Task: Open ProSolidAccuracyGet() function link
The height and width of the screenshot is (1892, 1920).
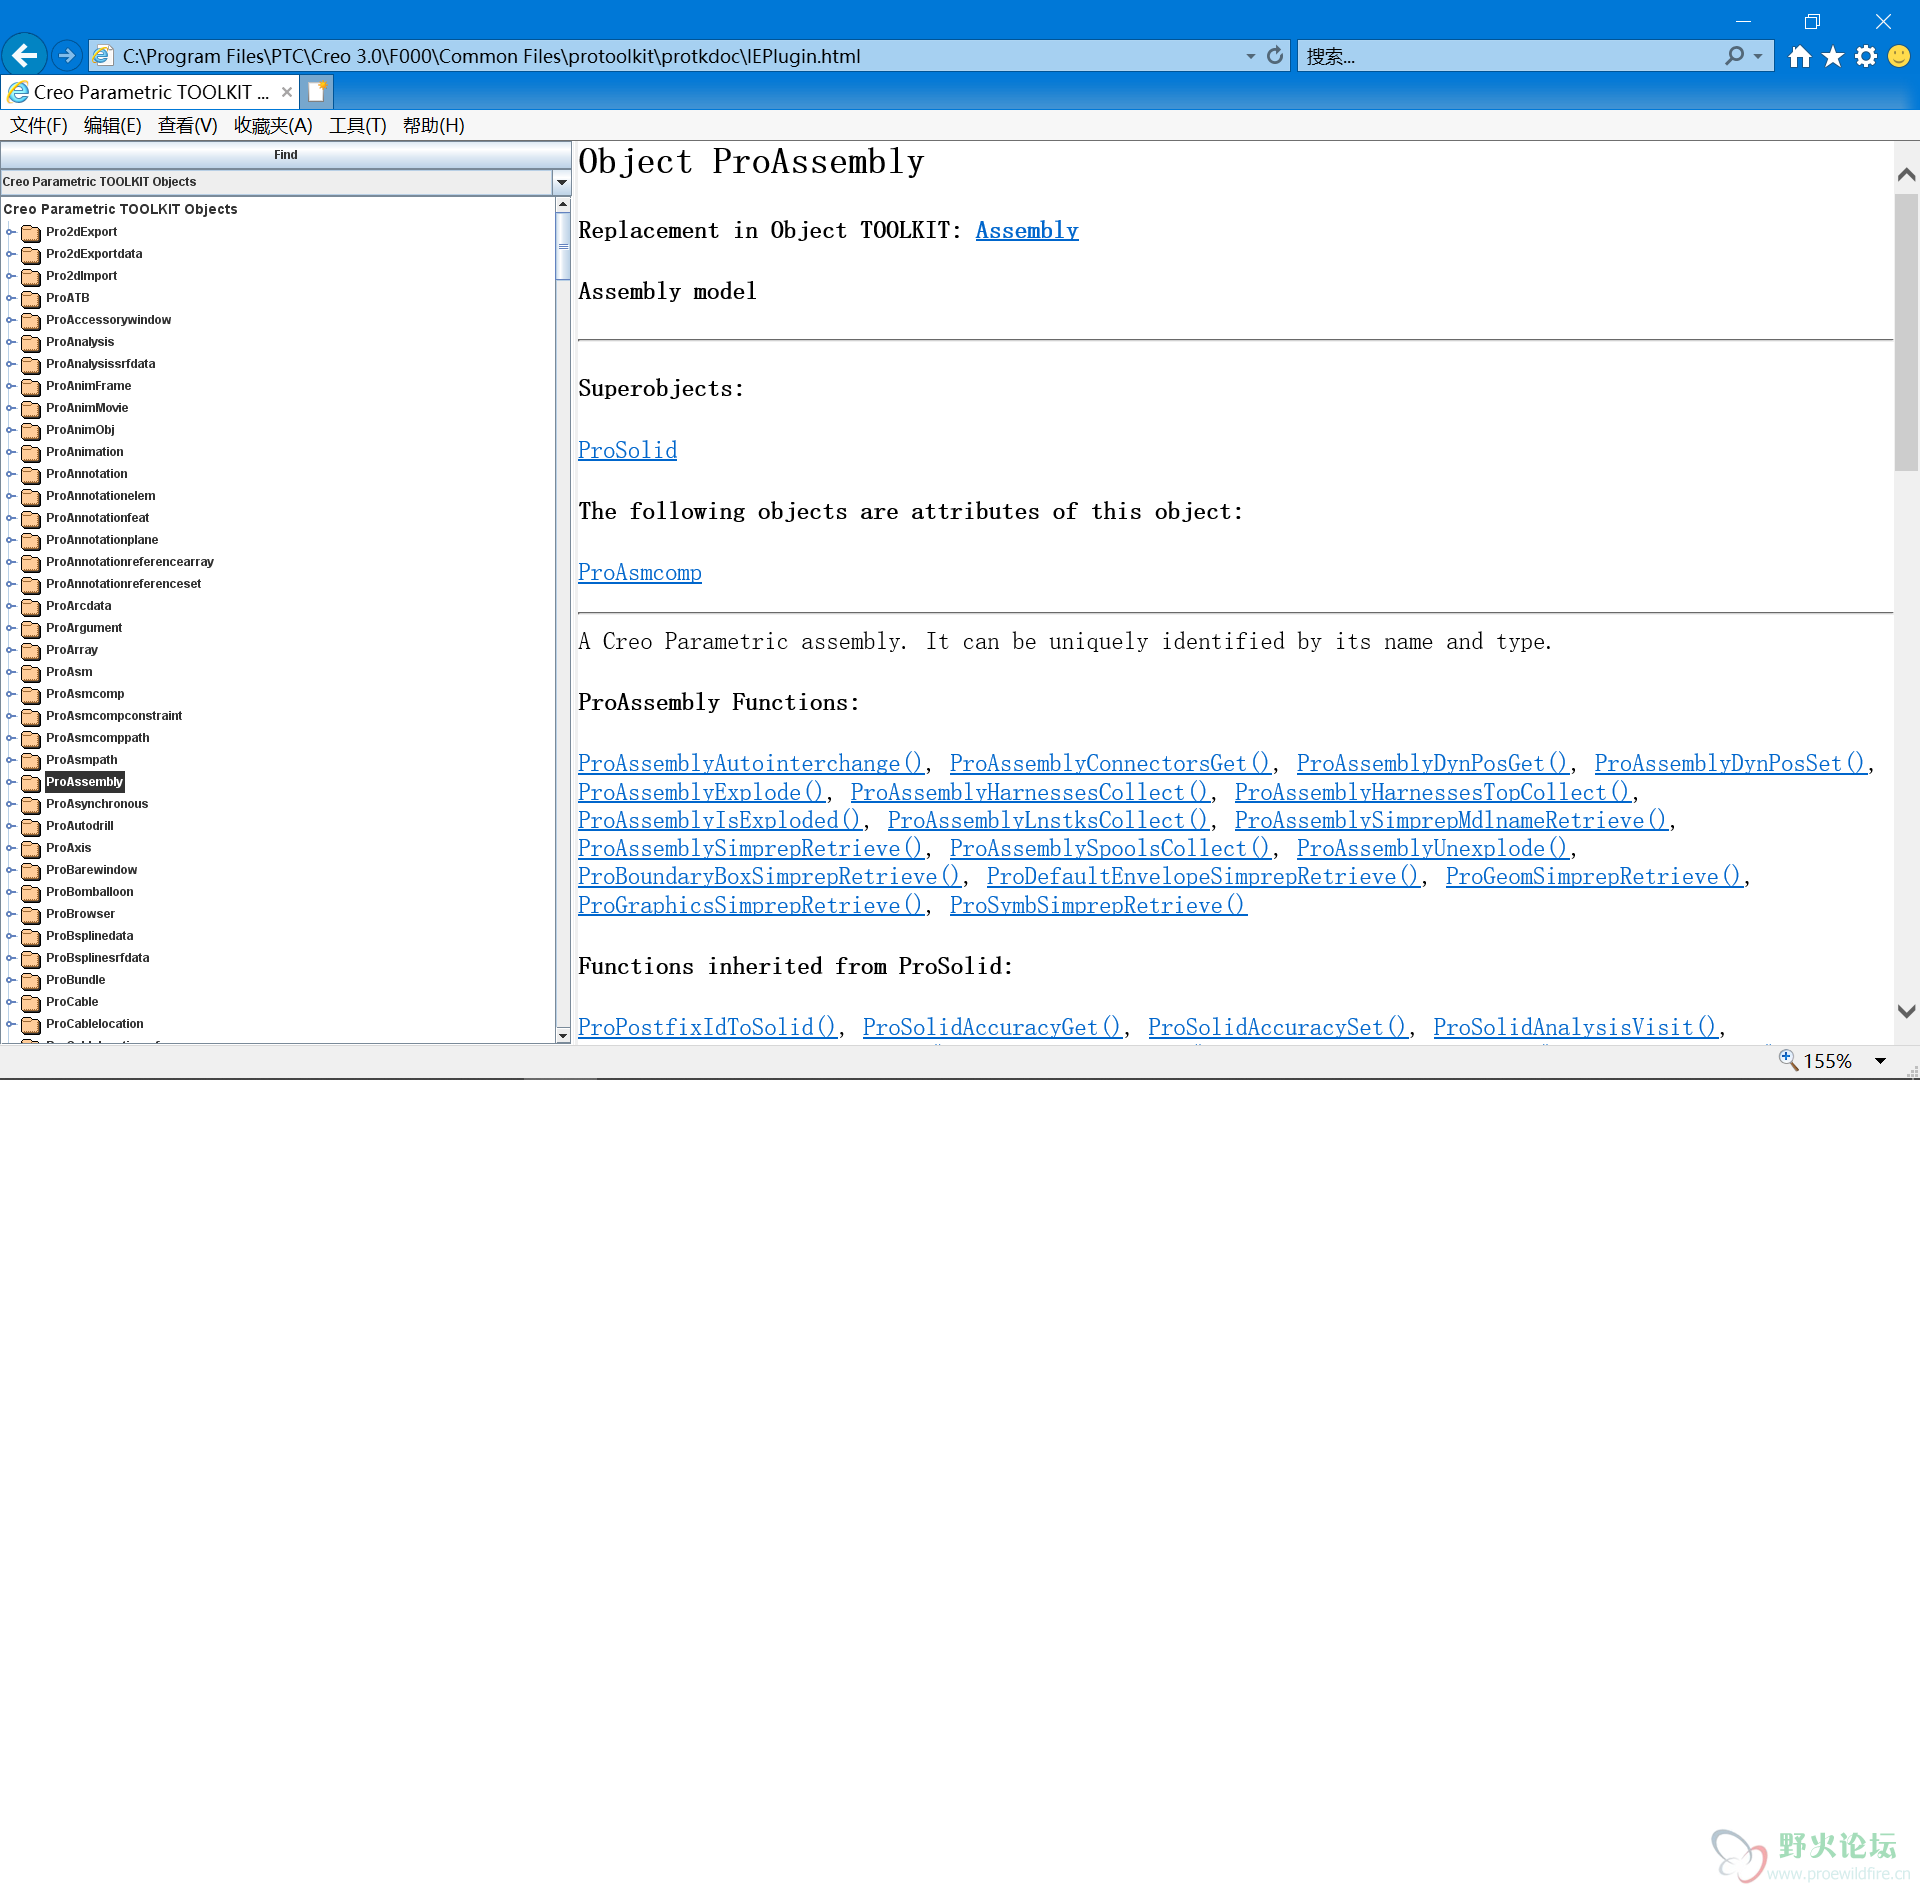Action: click(x=992, y=1027)
